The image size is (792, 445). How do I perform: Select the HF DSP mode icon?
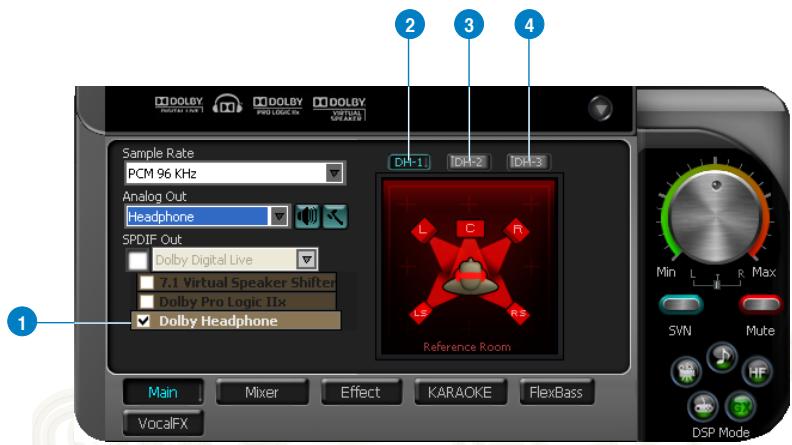click(757, 372)
